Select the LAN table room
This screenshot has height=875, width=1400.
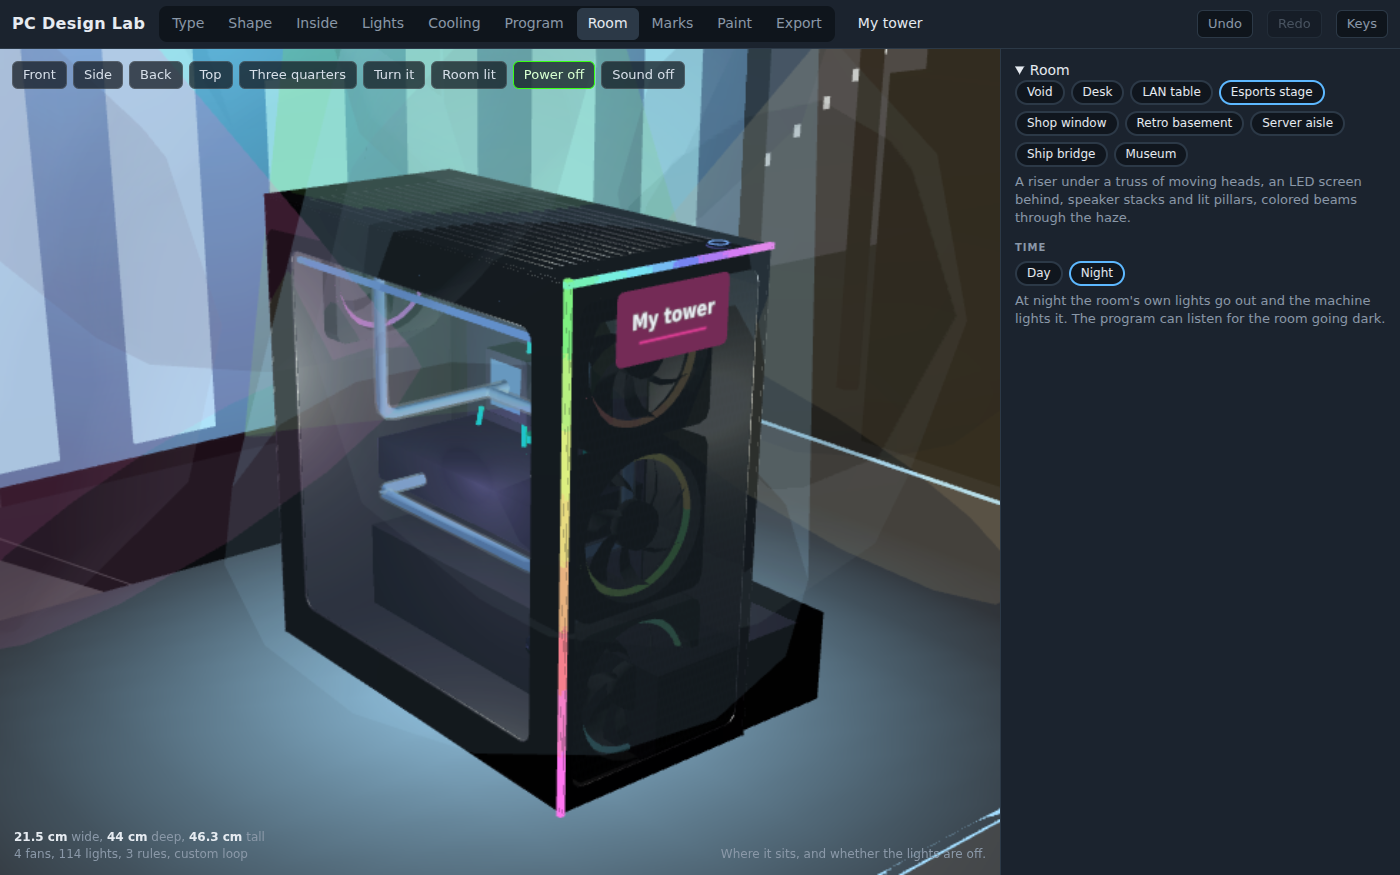(x=1172, y=92)
